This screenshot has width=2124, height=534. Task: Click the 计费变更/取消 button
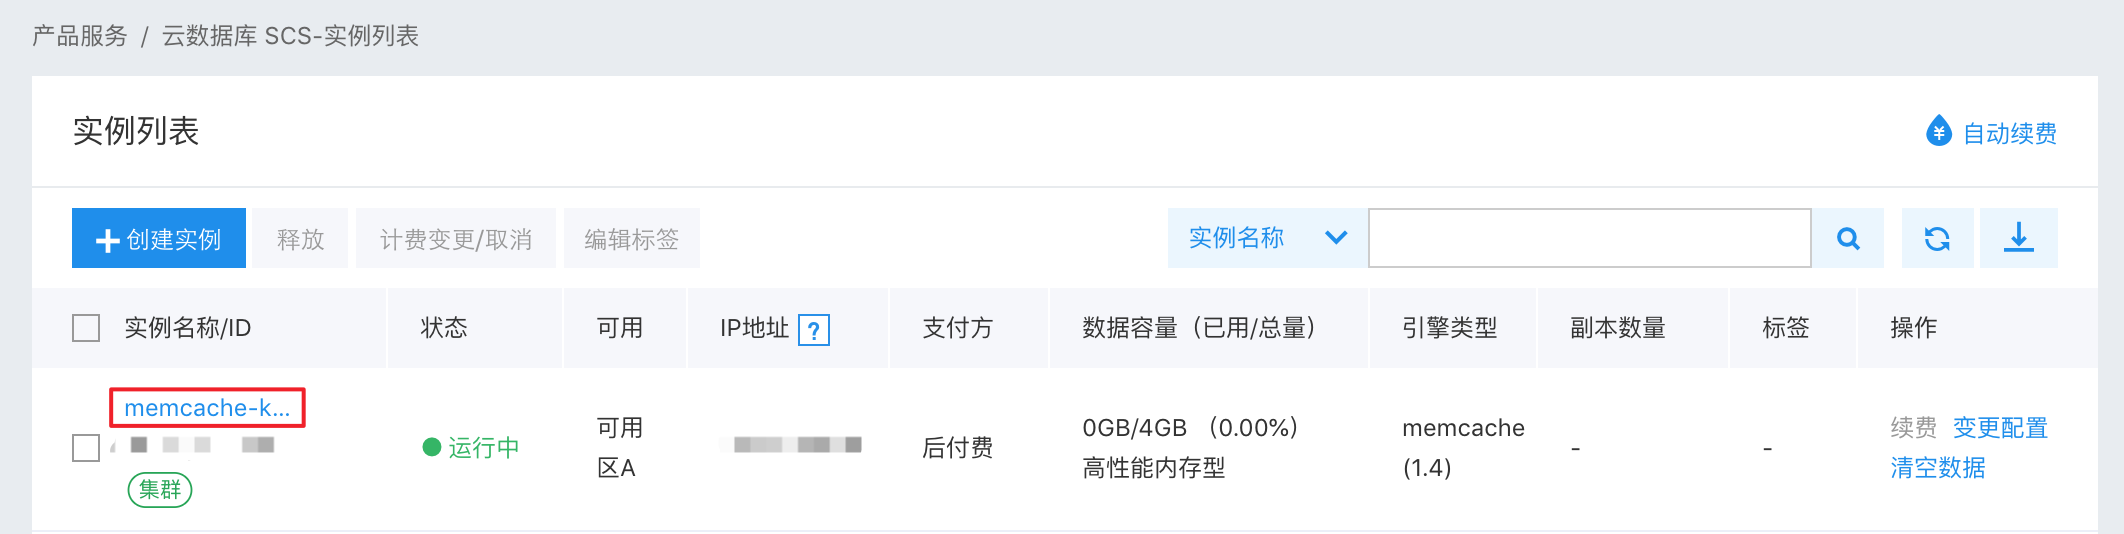pyautogui.click(x=456, y=238)
